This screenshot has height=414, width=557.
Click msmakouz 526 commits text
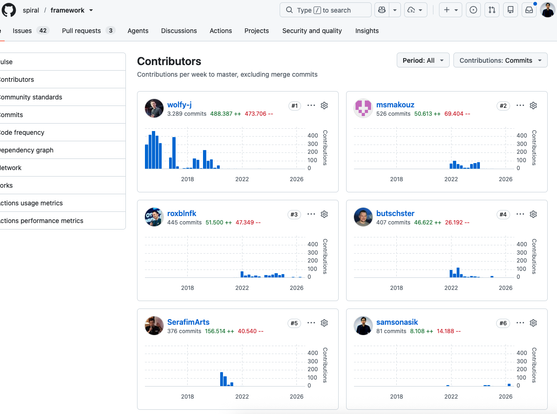pos(393,114)
